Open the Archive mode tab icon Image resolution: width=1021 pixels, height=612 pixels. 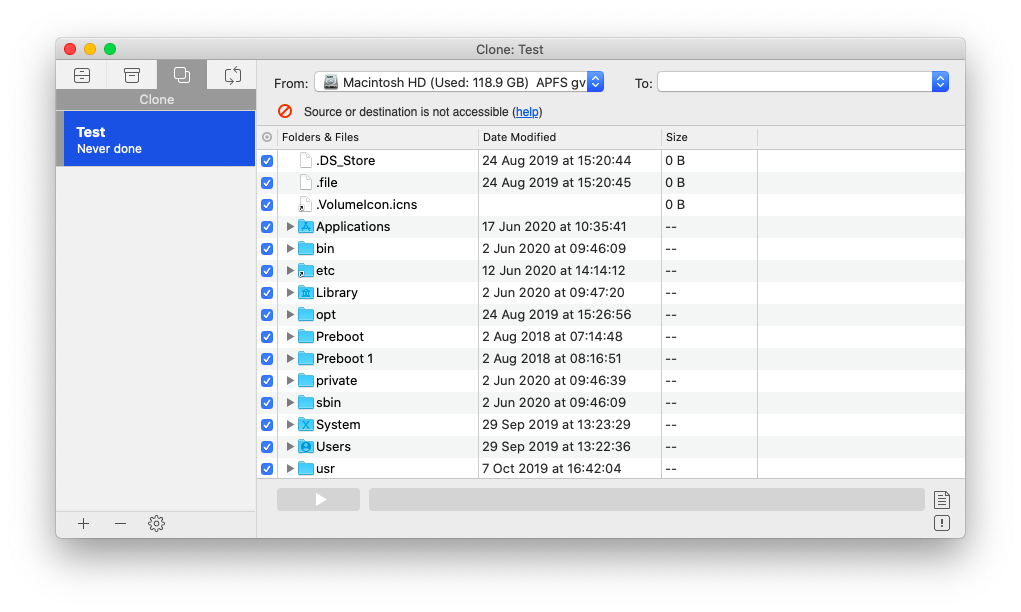click(x=132, y=76)
